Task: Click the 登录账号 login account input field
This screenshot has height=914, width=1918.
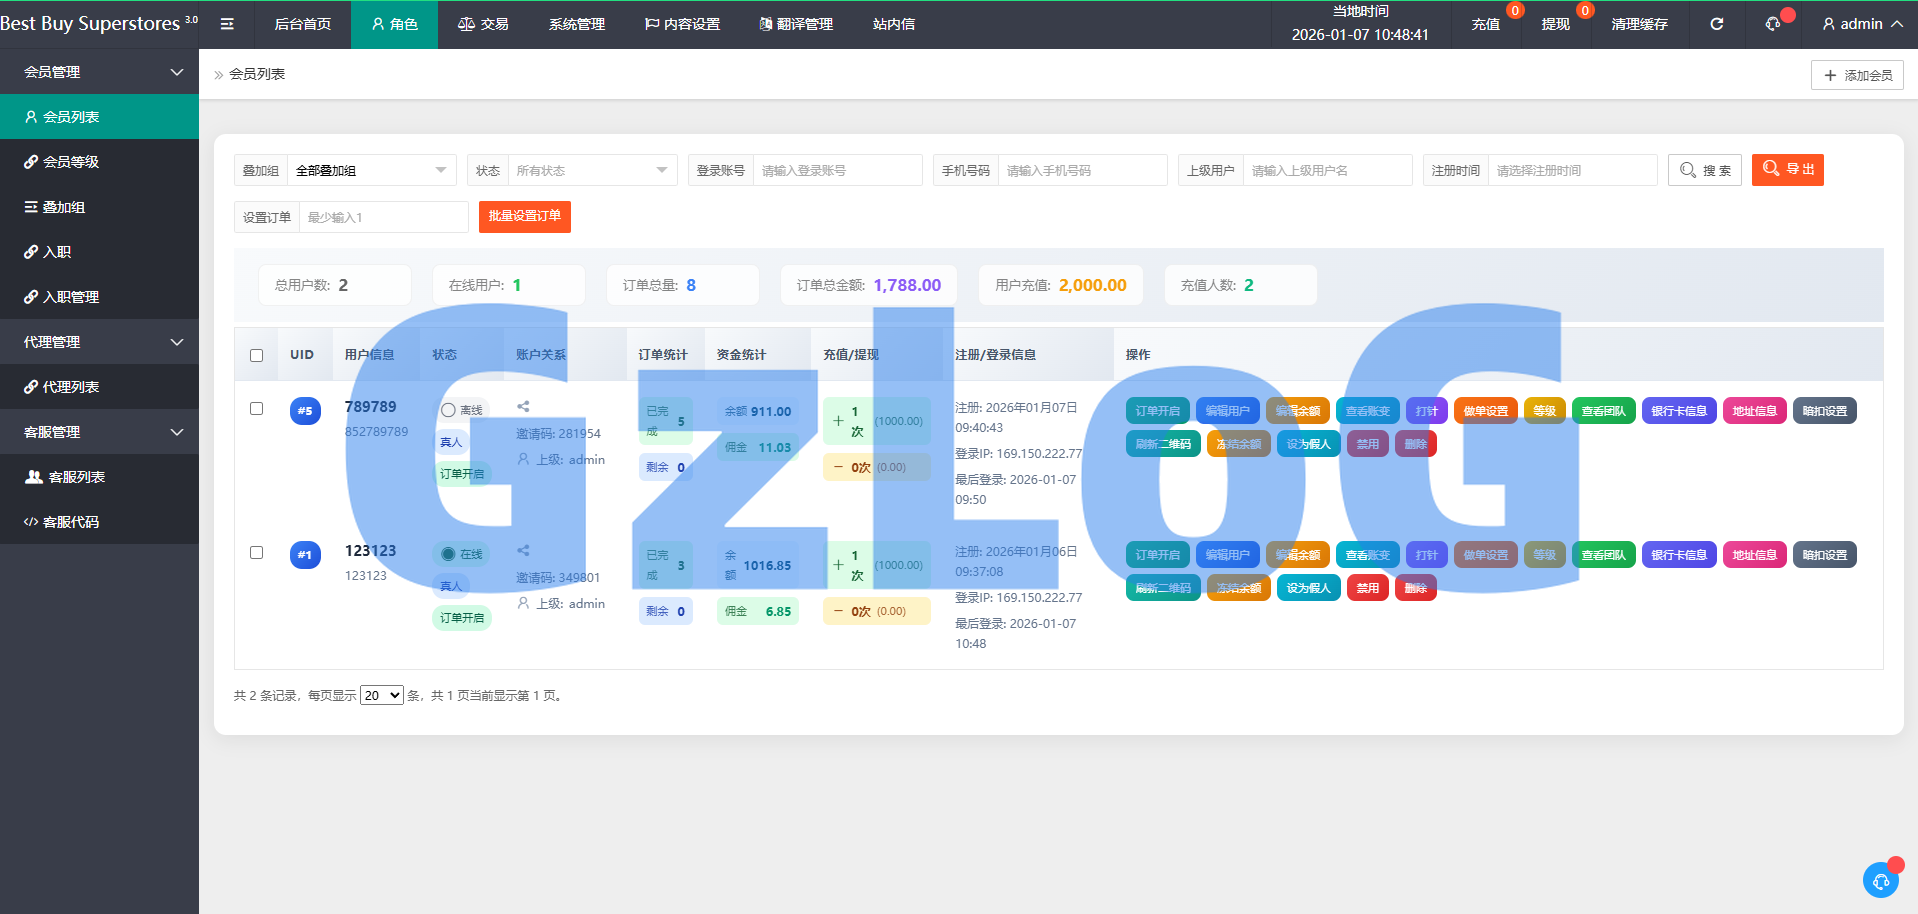Action: point(836,170)
